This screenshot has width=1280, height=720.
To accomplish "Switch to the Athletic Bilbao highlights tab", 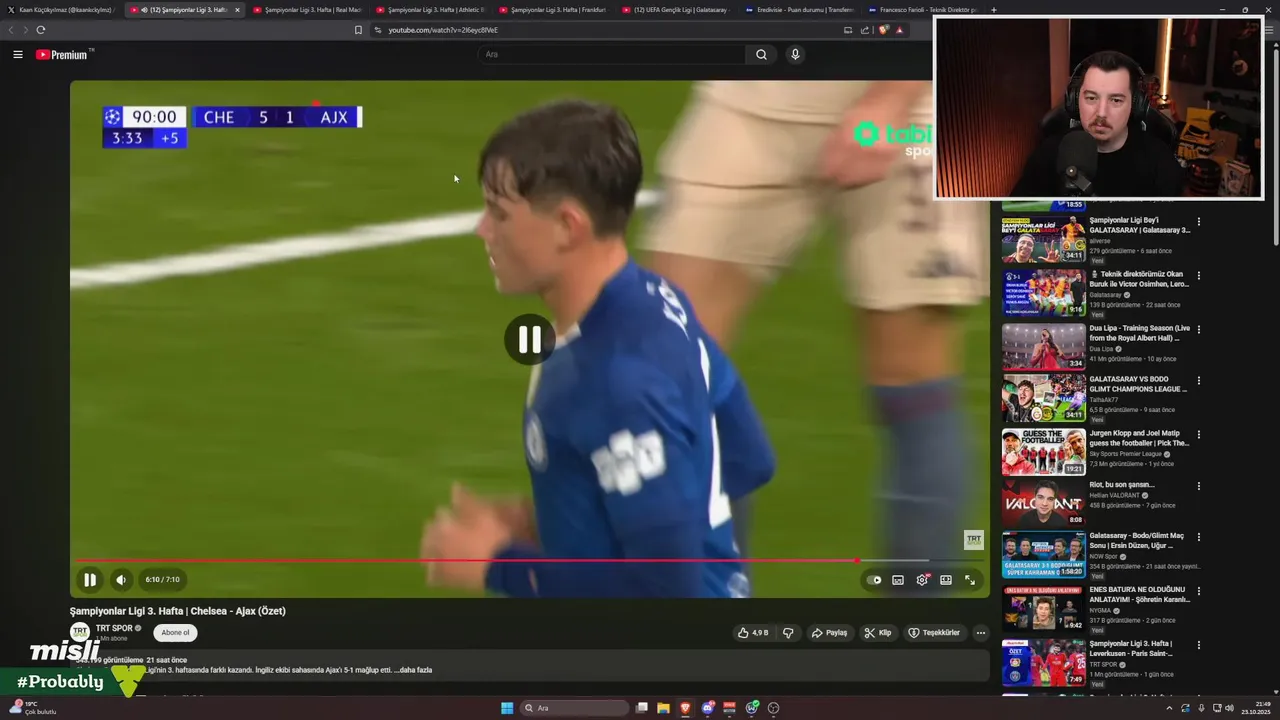I will 430,10.
